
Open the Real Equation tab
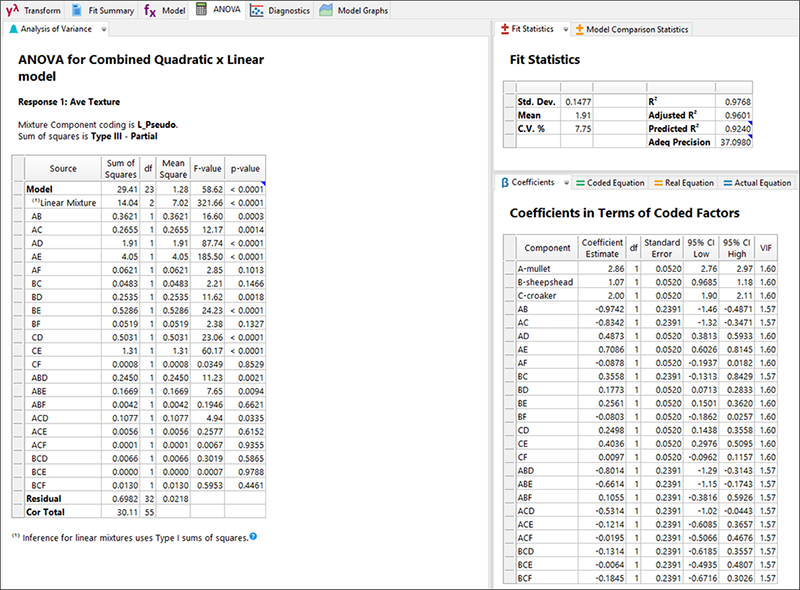click(x=684, y=183)
